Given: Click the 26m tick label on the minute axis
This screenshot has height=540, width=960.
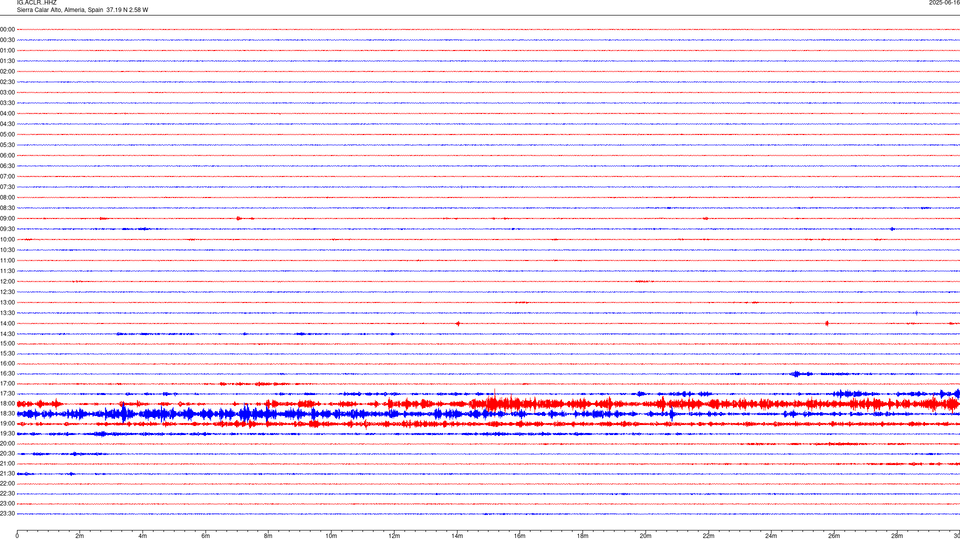Looking at the screenshot, I should pyautogui.click(x=834, y=536).
